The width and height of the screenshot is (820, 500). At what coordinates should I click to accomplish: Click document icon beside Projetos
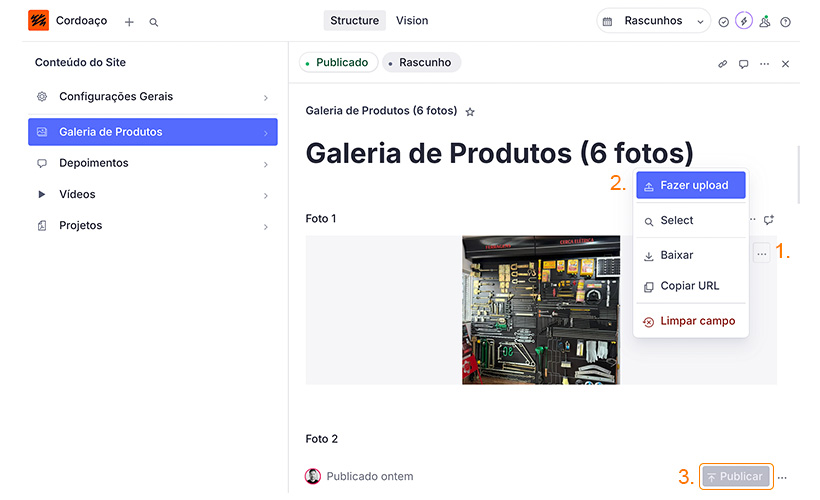[42, 225]
